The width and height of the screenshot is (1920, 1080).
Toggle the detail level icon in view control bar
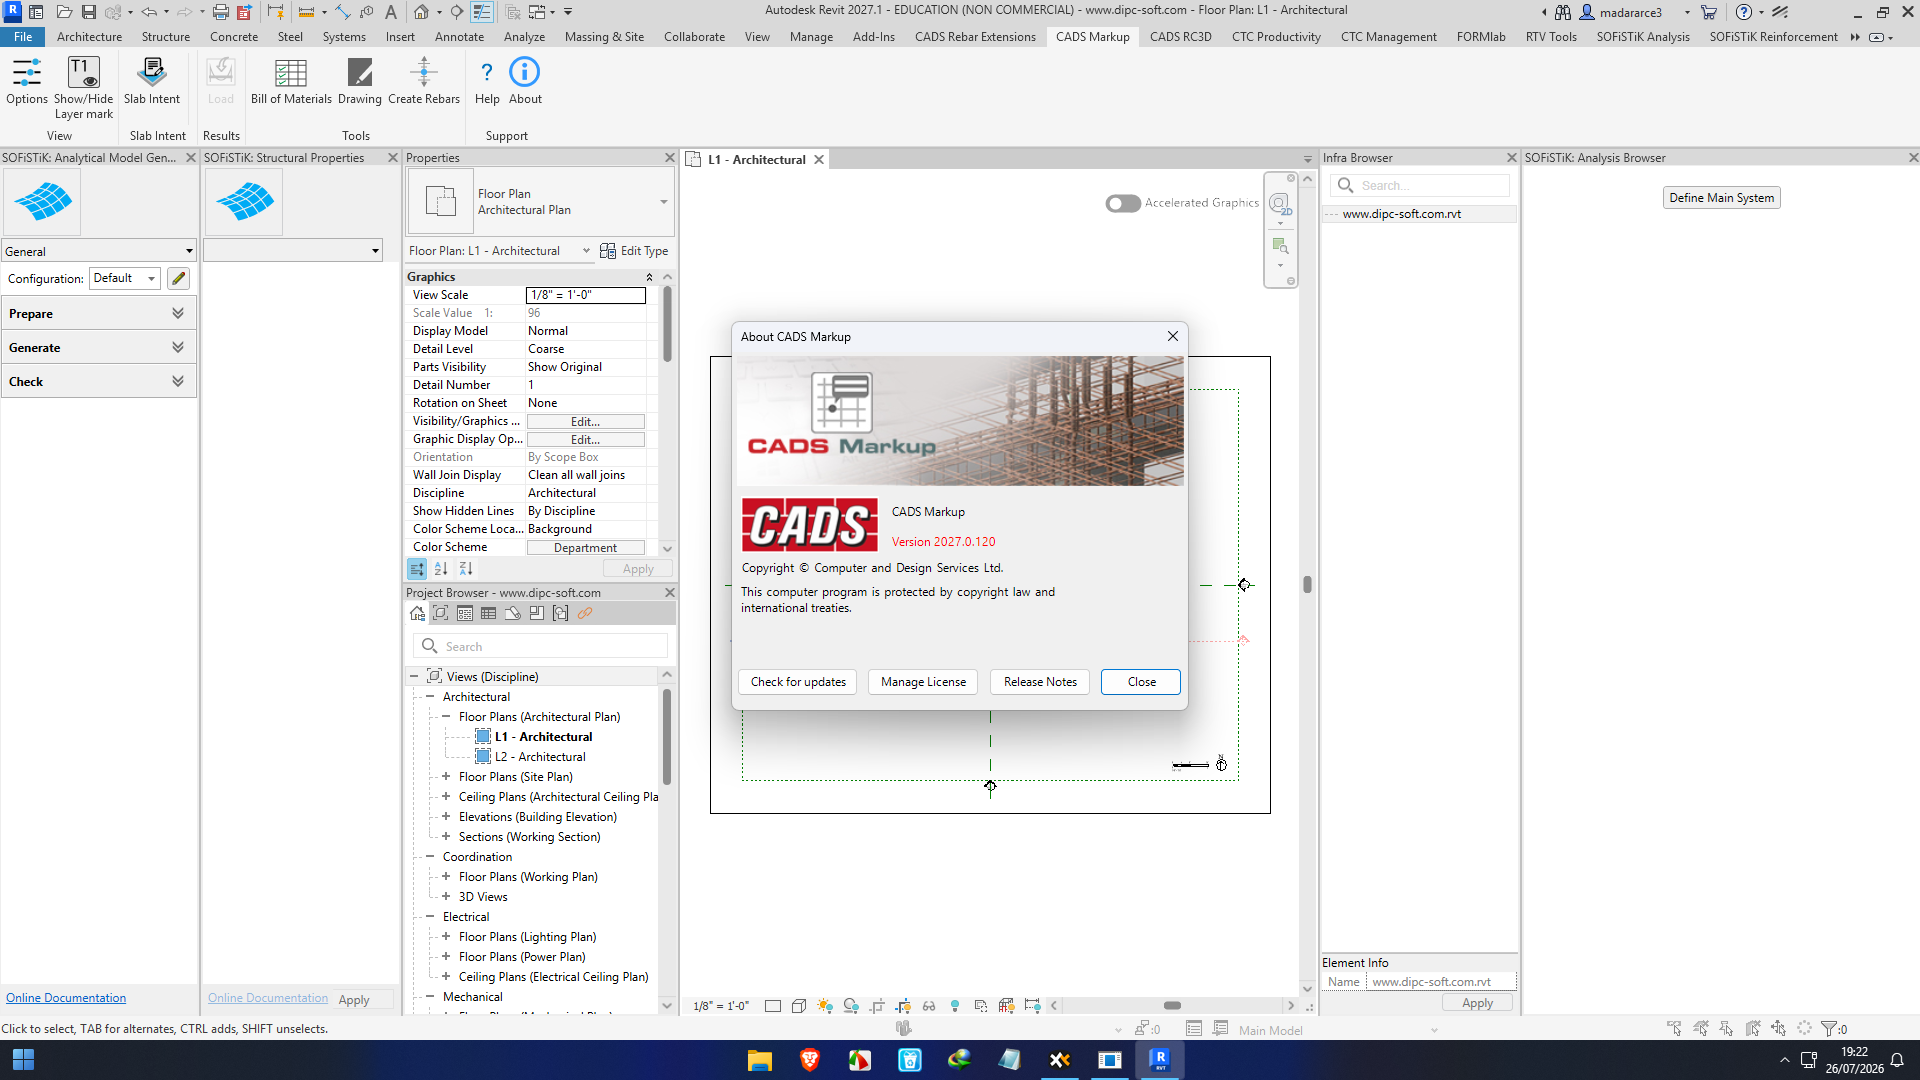pos(773,1006)
